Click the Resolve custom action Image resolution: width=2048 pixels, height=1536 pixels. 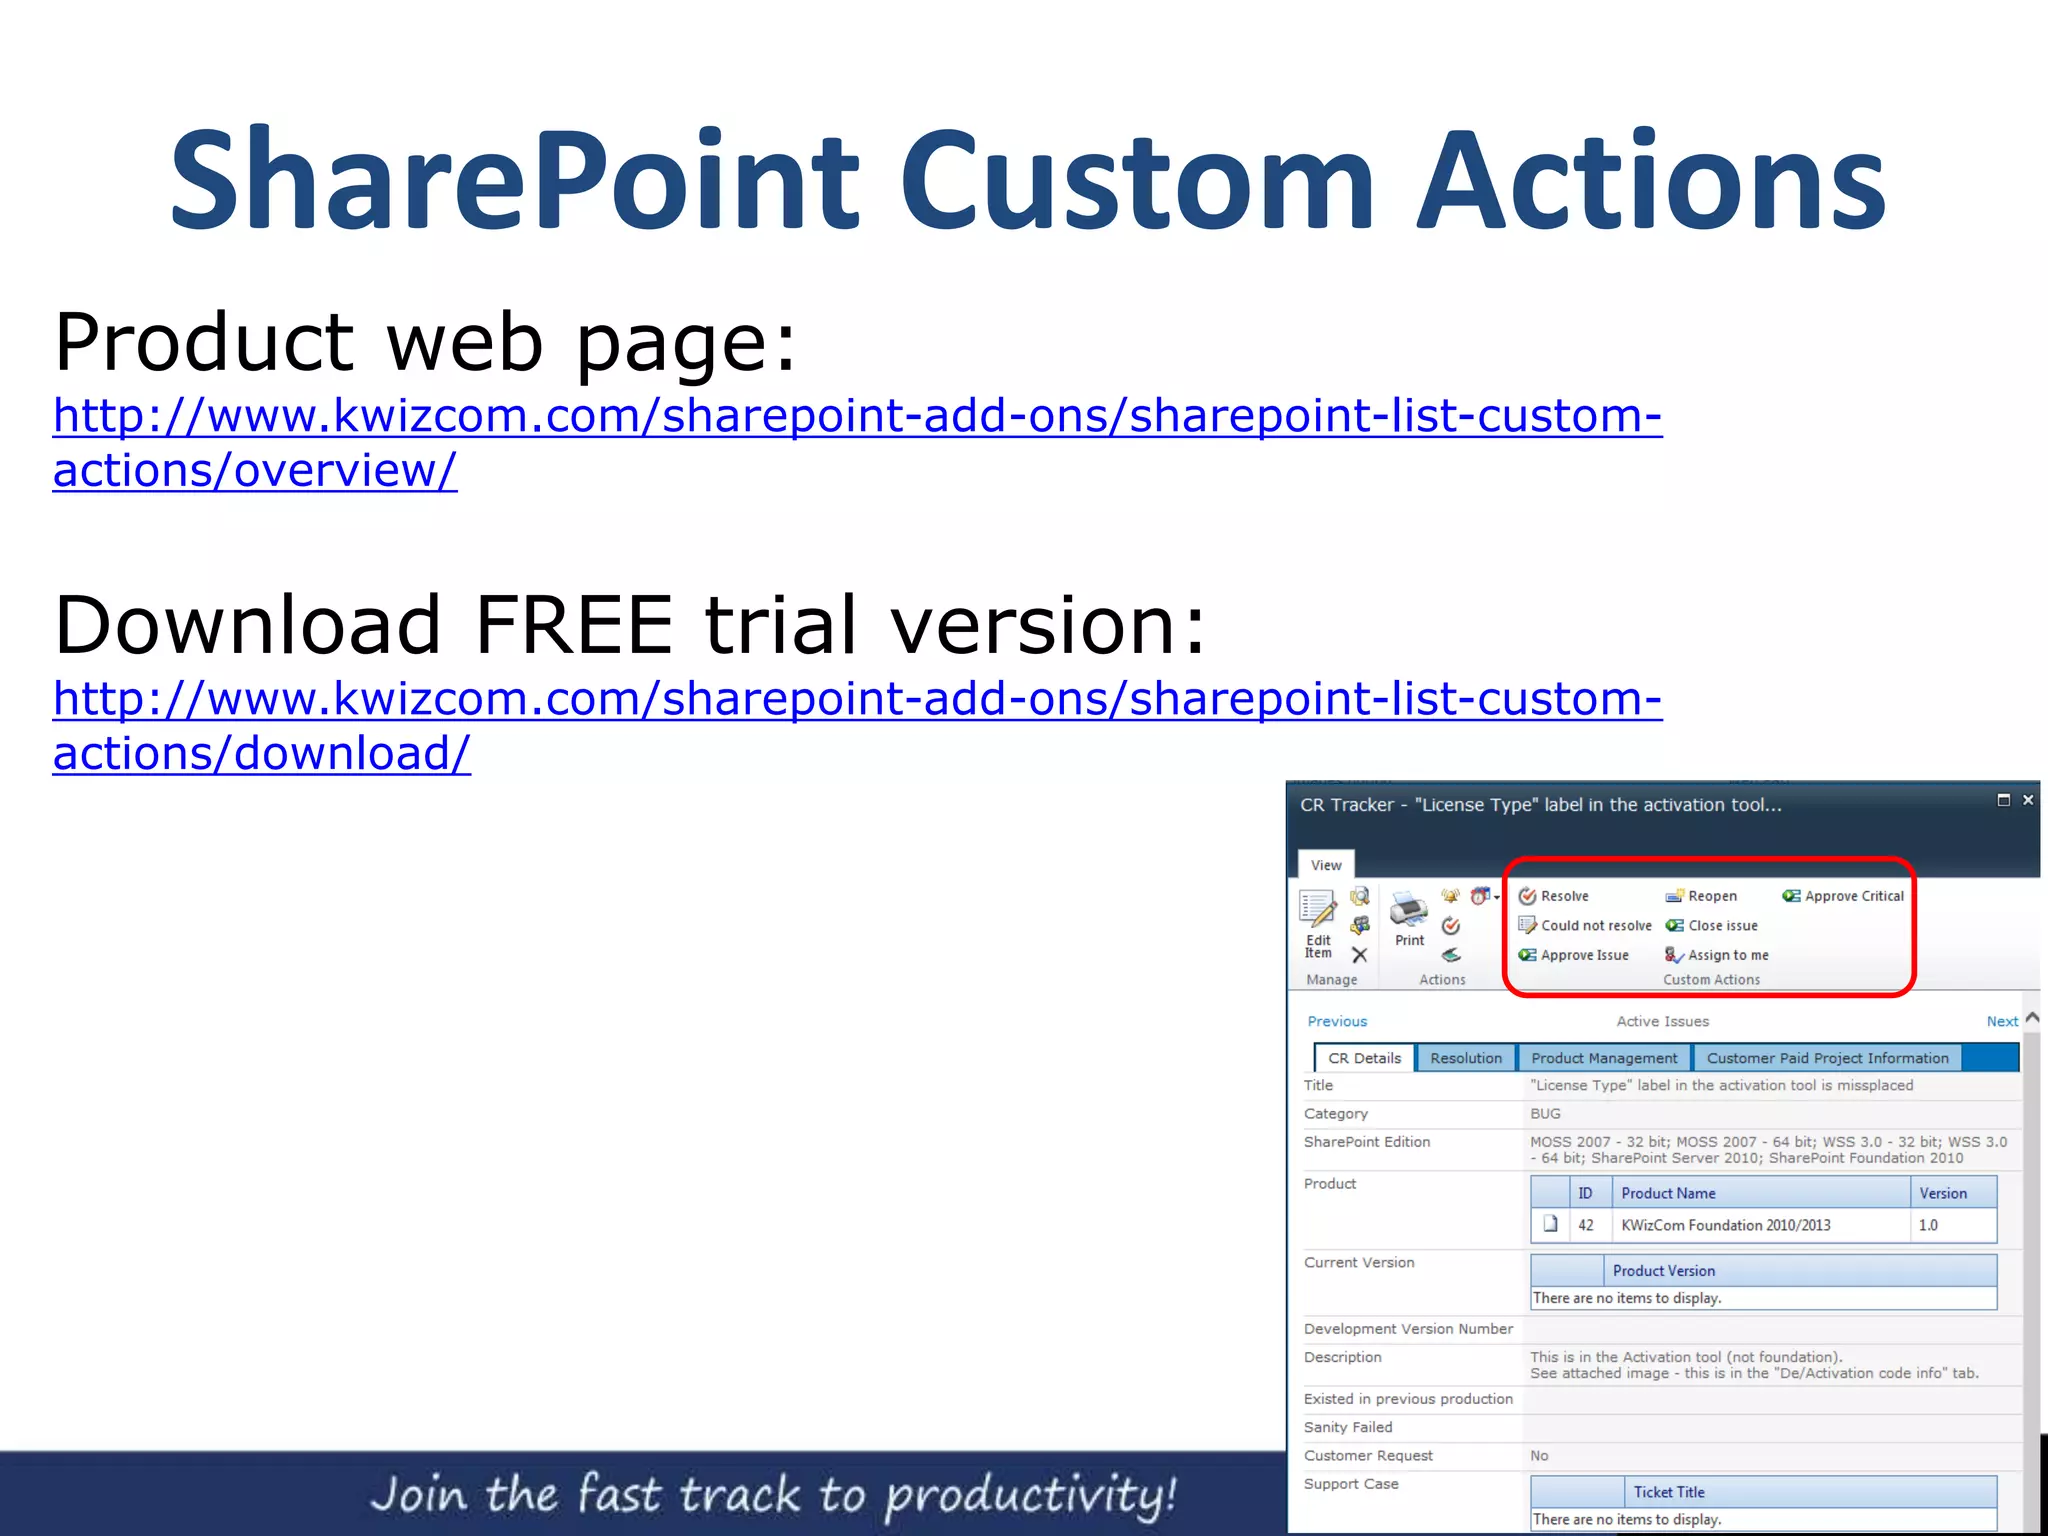[1554, 896]
